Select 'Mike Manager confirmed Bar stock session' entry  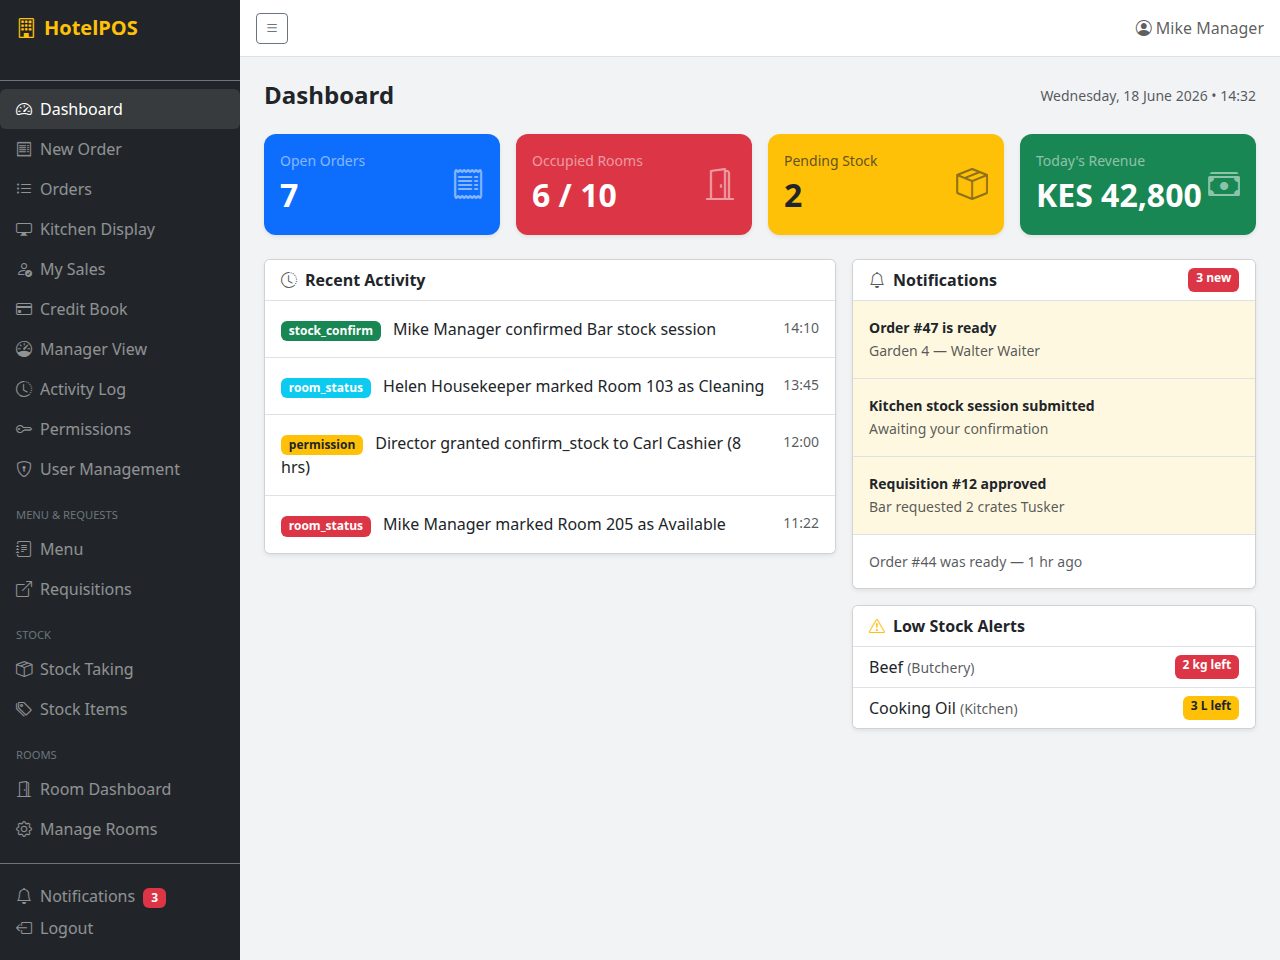550,329
